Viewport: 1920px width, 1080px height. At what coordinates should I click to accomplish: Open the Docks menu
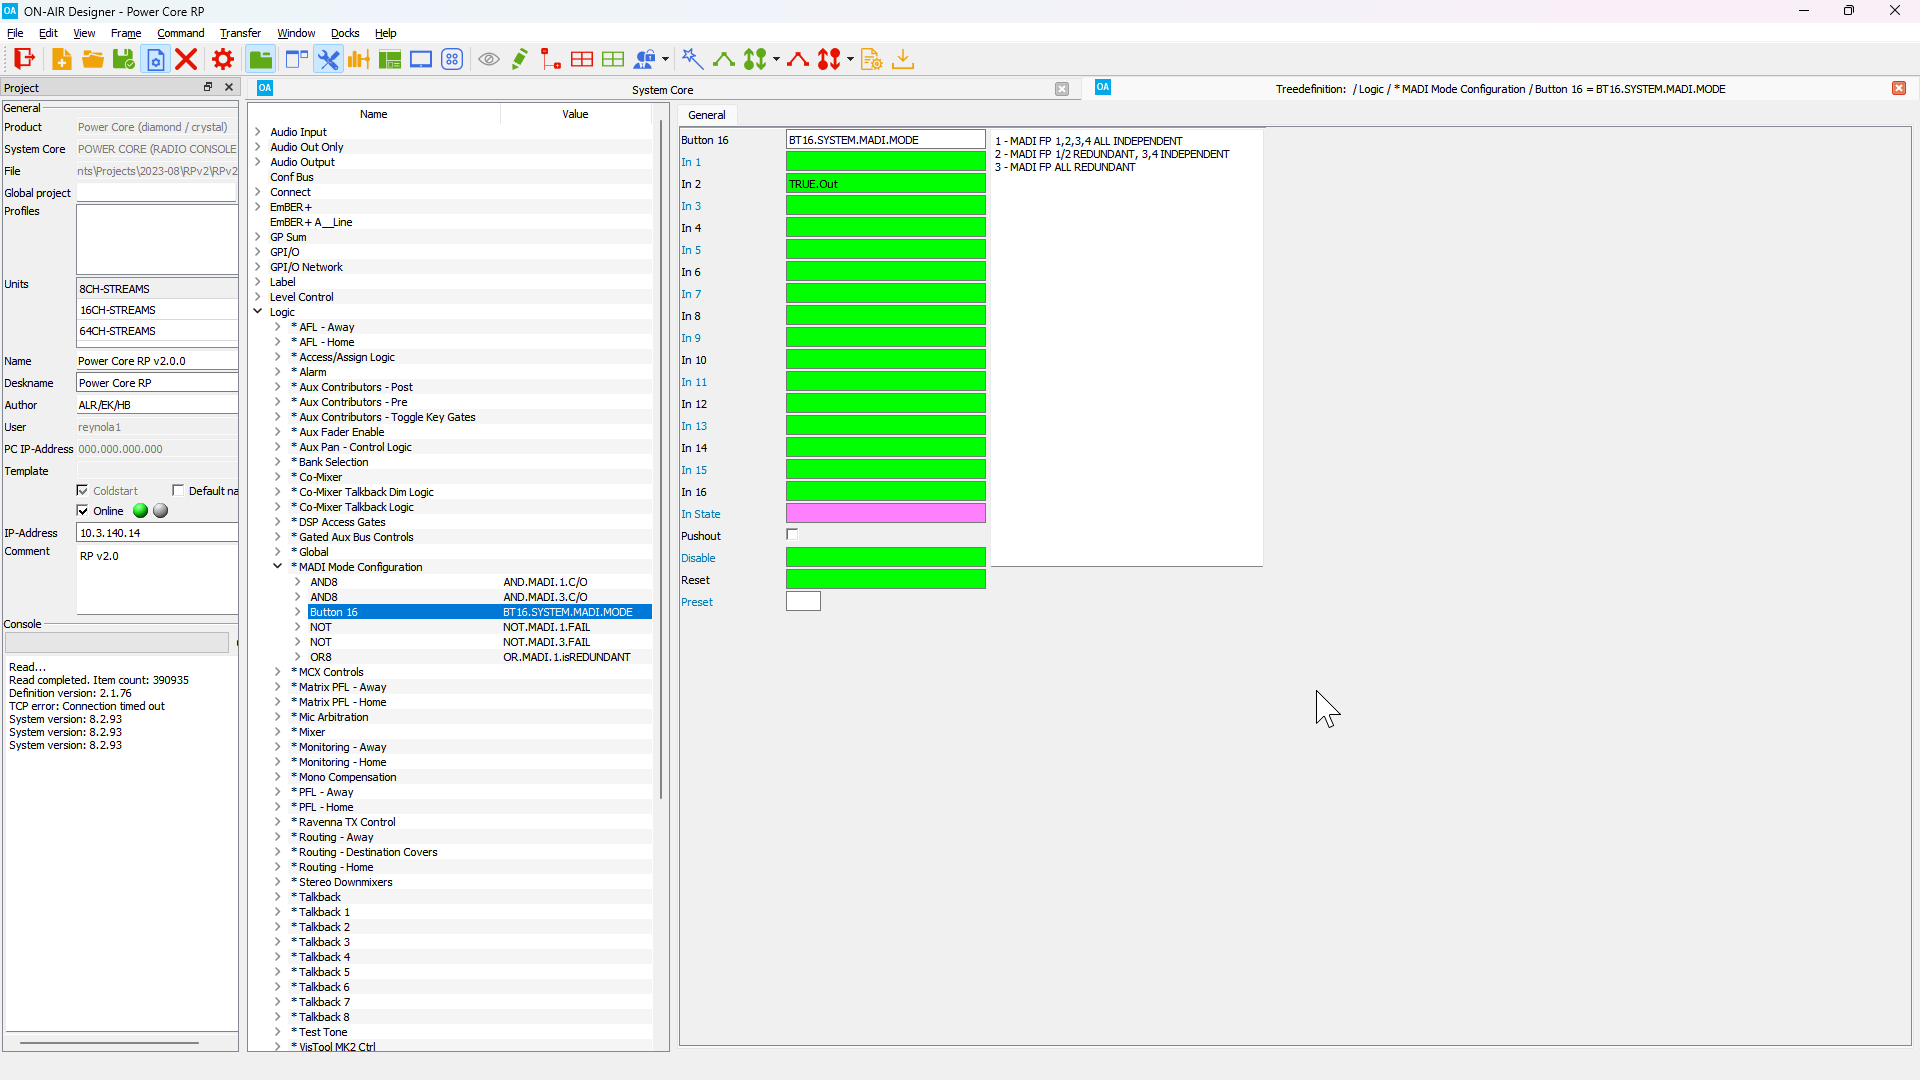[x=345, y=33]
